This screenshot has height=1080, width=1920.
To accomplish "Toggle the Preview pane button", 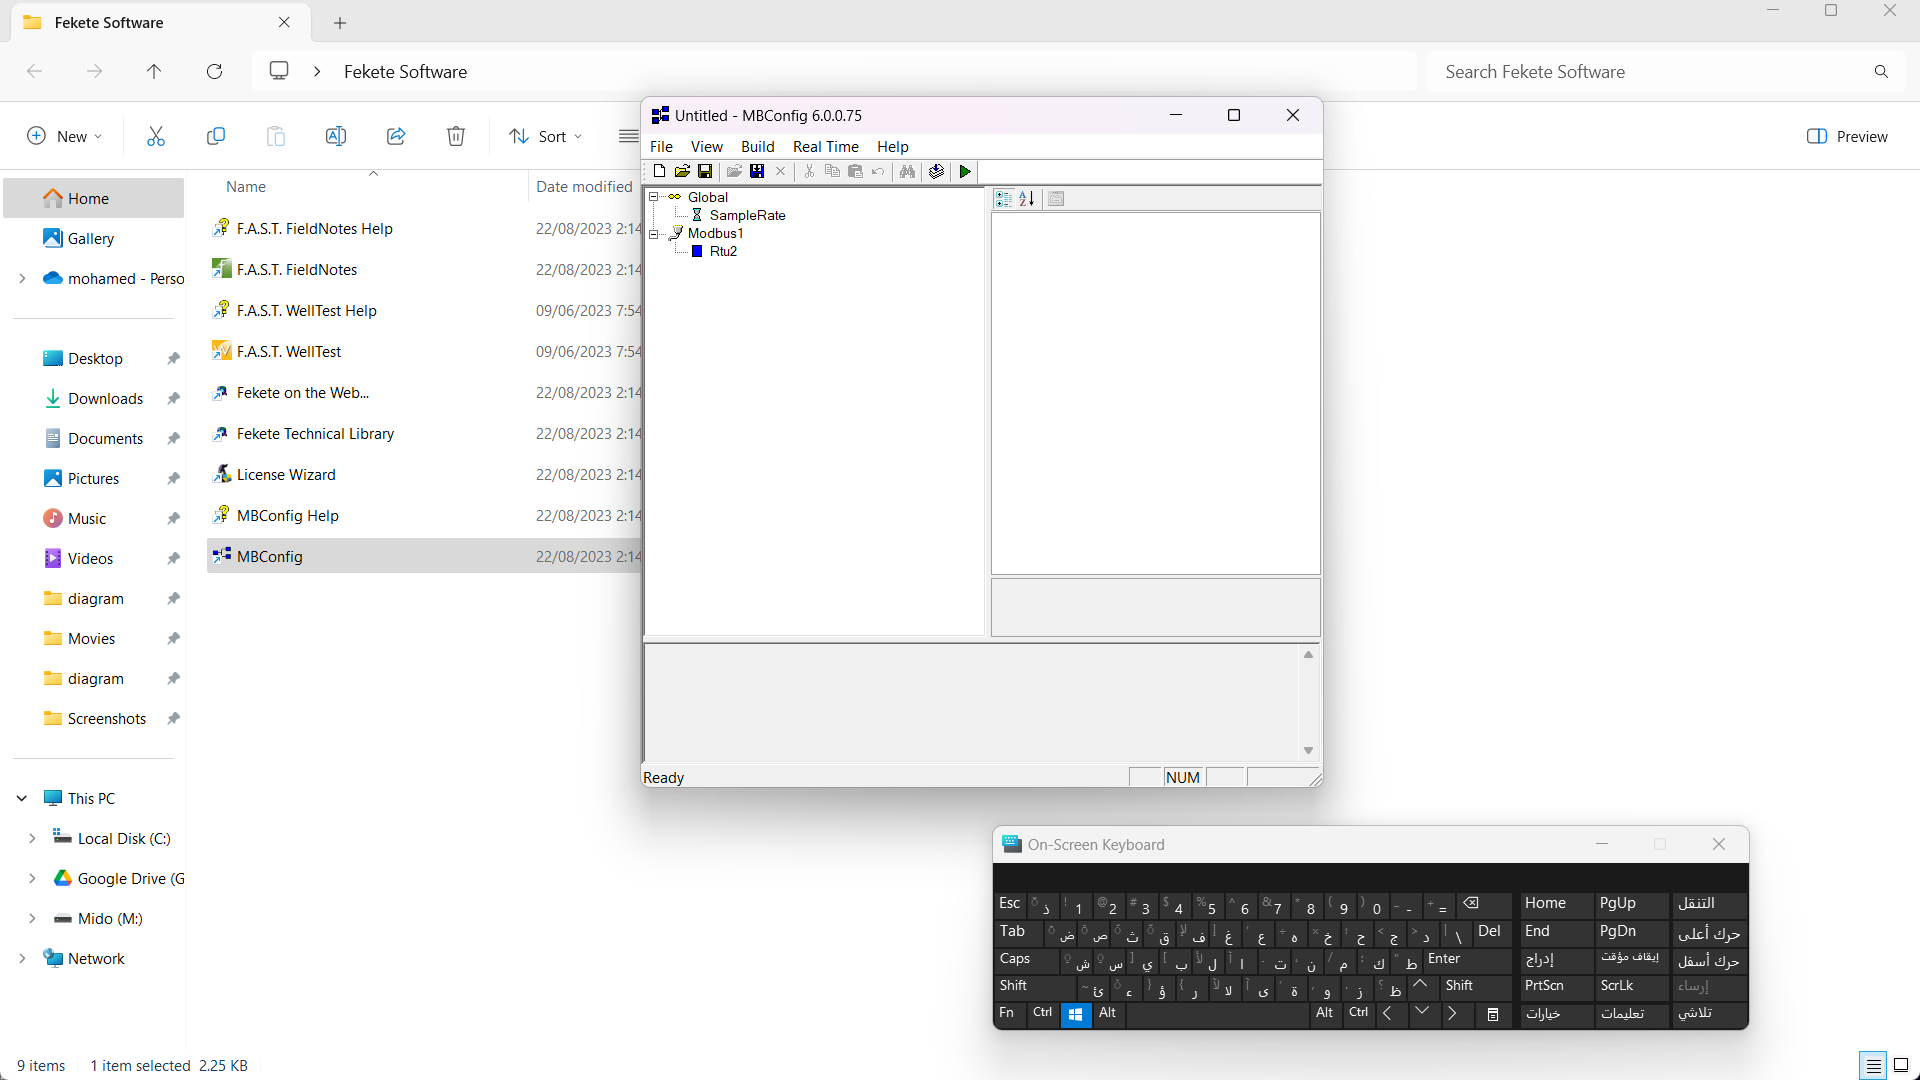I will tap(1847, 136).
